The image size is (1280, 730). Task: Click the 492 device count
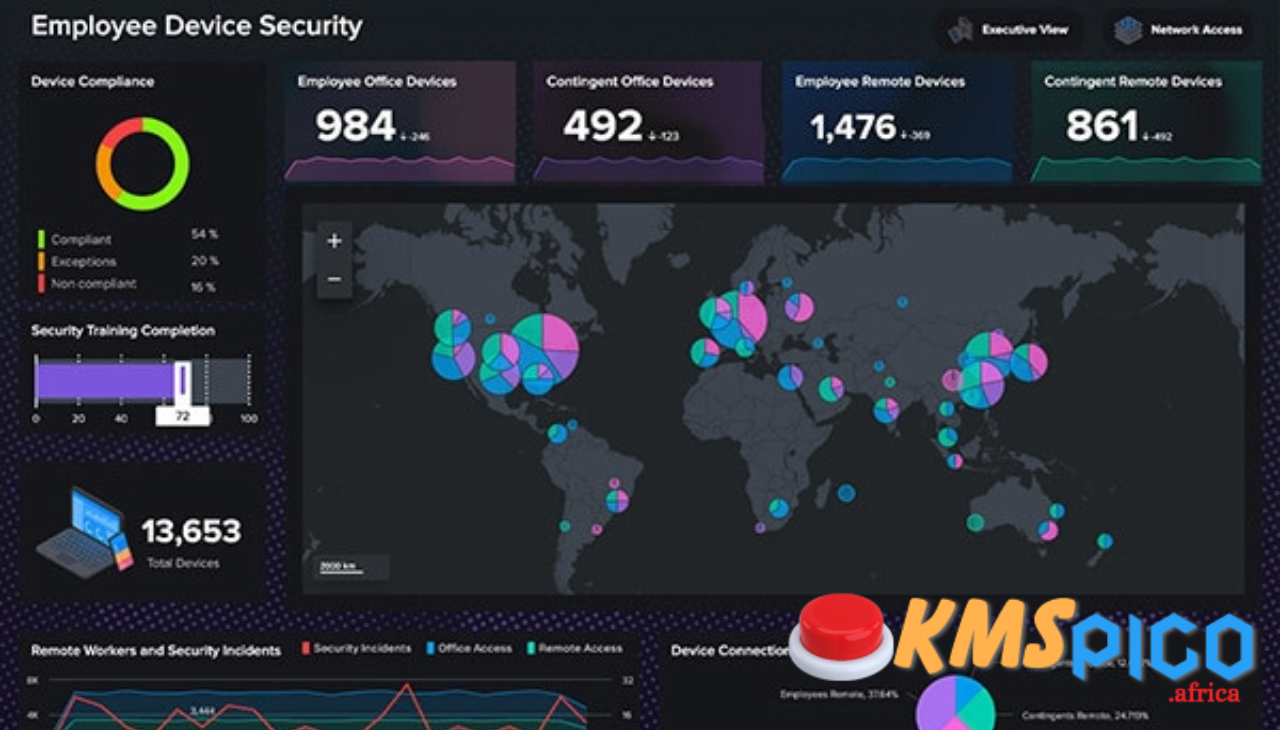click(x=603, y=126)
